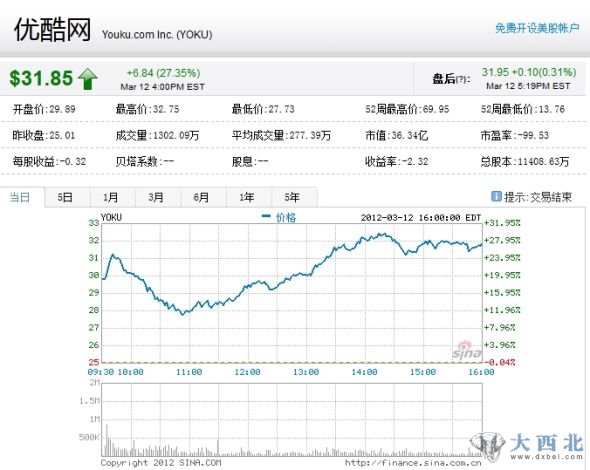Image resolution: width=590 pixels, height=470 pixels.
Task: Click the 昨收盘:25.01 field
Action: pos(44,135)
